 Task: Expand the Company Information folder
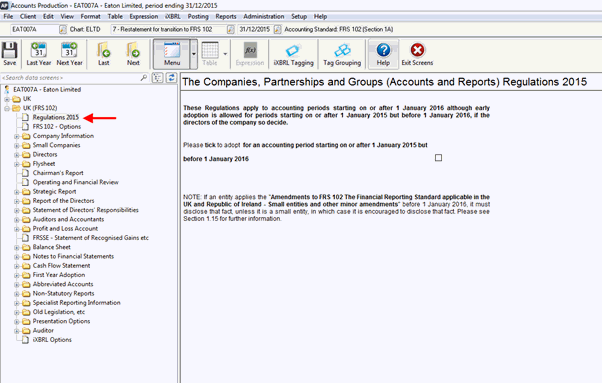[x=17, y=136]
